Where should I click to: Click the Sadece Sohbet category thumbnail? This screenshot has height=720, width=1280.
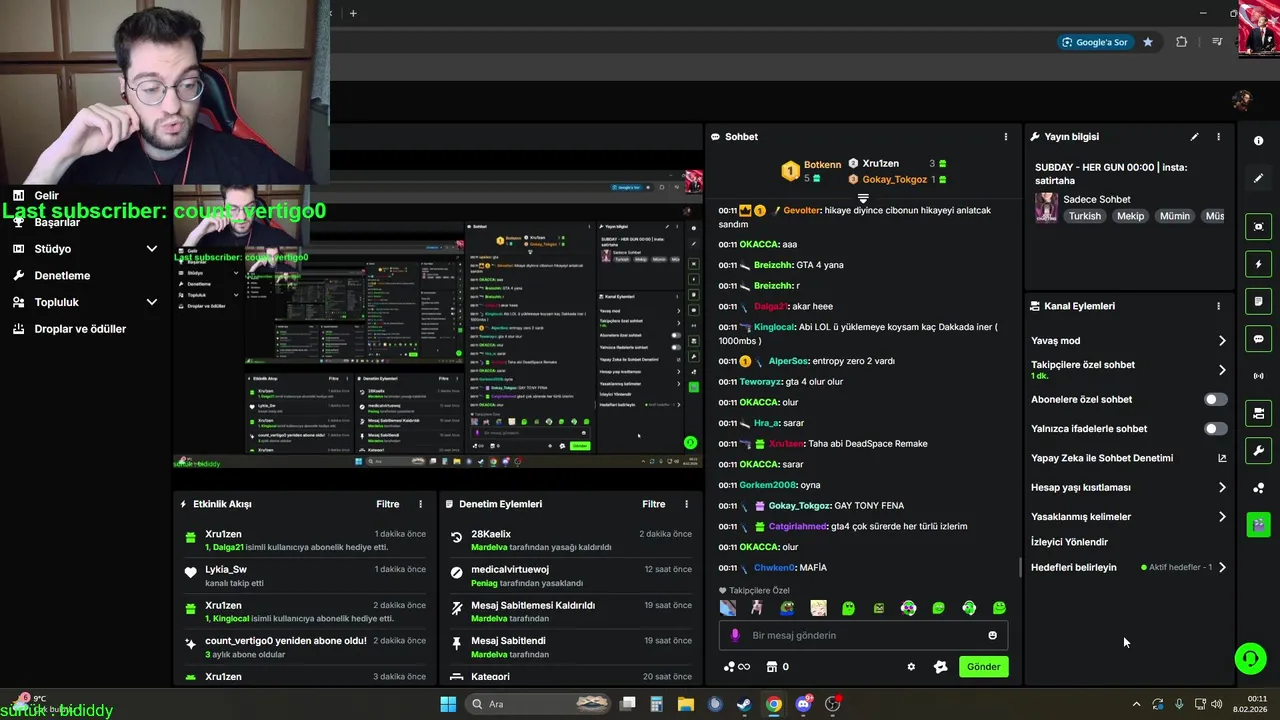(1046, 207)
